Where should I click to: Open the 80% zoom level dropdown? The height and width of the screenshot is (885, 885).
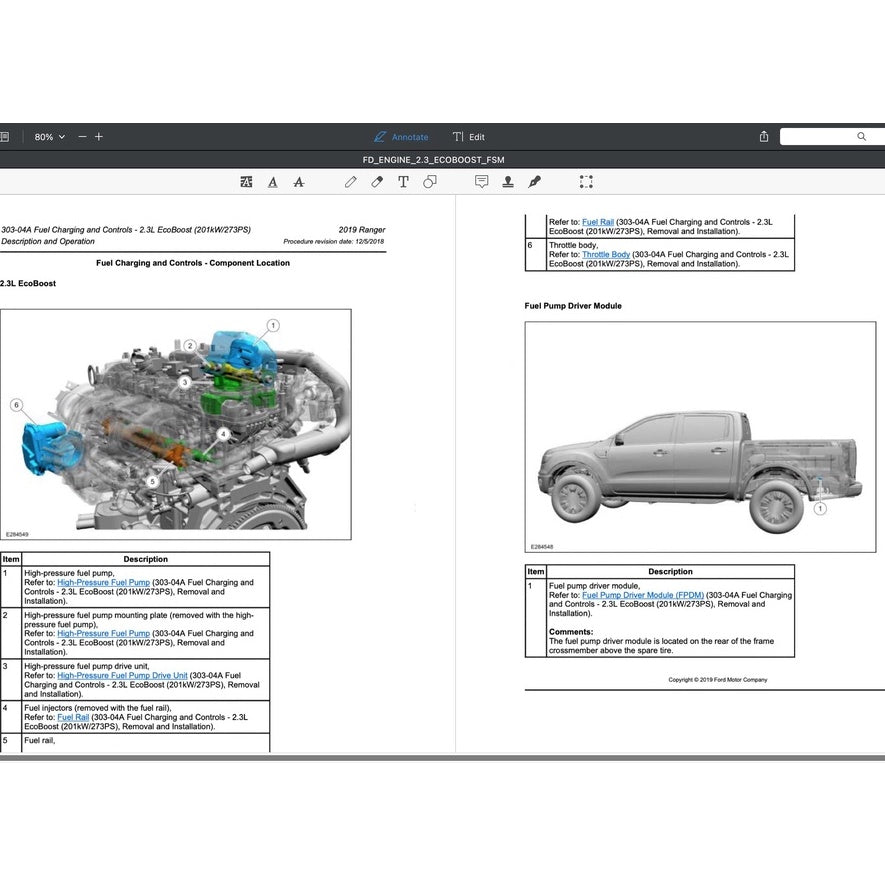pyautogui.click(x=48, y=136)
